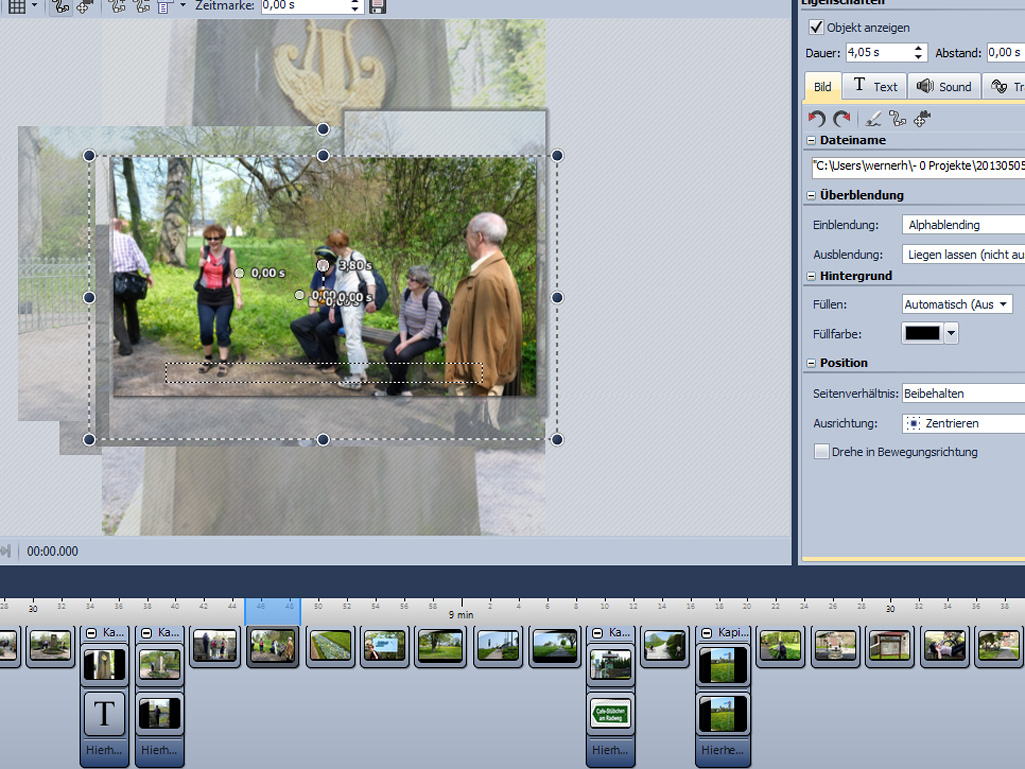Viewport: 1025px width, 769px height.
Task: Collapse the Dateiname section
Action: (811, 141)
